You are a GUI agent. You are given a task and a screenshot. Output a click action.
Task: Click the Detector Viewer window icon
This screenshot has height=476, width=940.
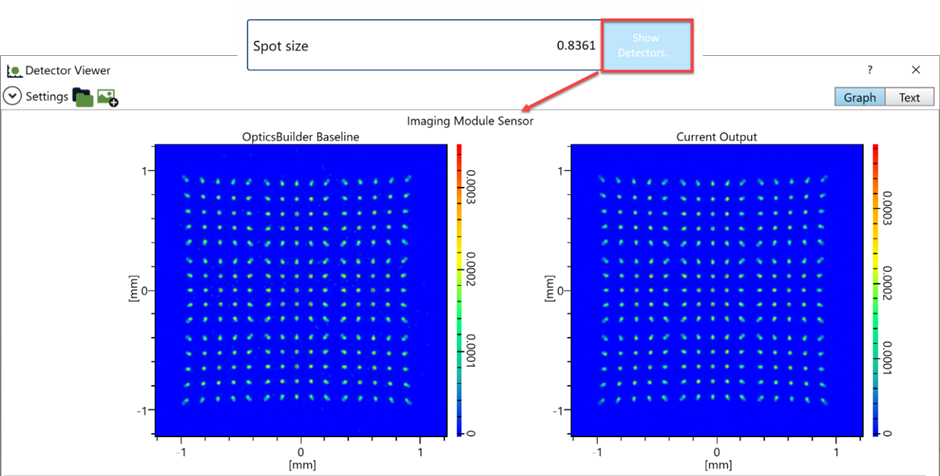pos(14,71)
